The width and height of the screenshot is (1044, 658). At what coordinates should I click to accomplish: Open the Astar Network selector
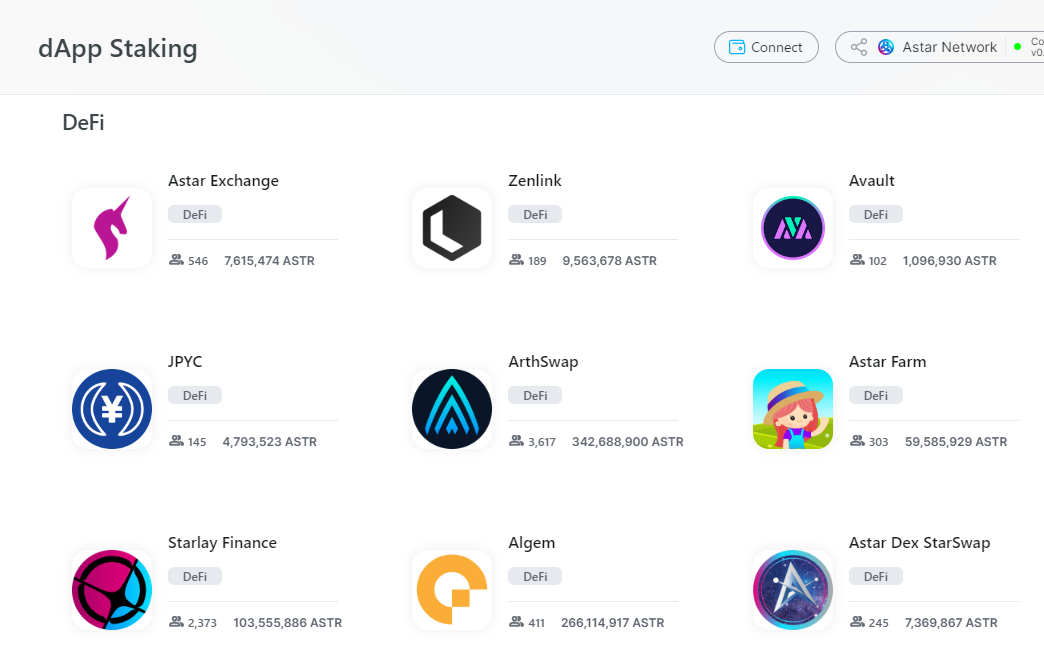[938, 47]
